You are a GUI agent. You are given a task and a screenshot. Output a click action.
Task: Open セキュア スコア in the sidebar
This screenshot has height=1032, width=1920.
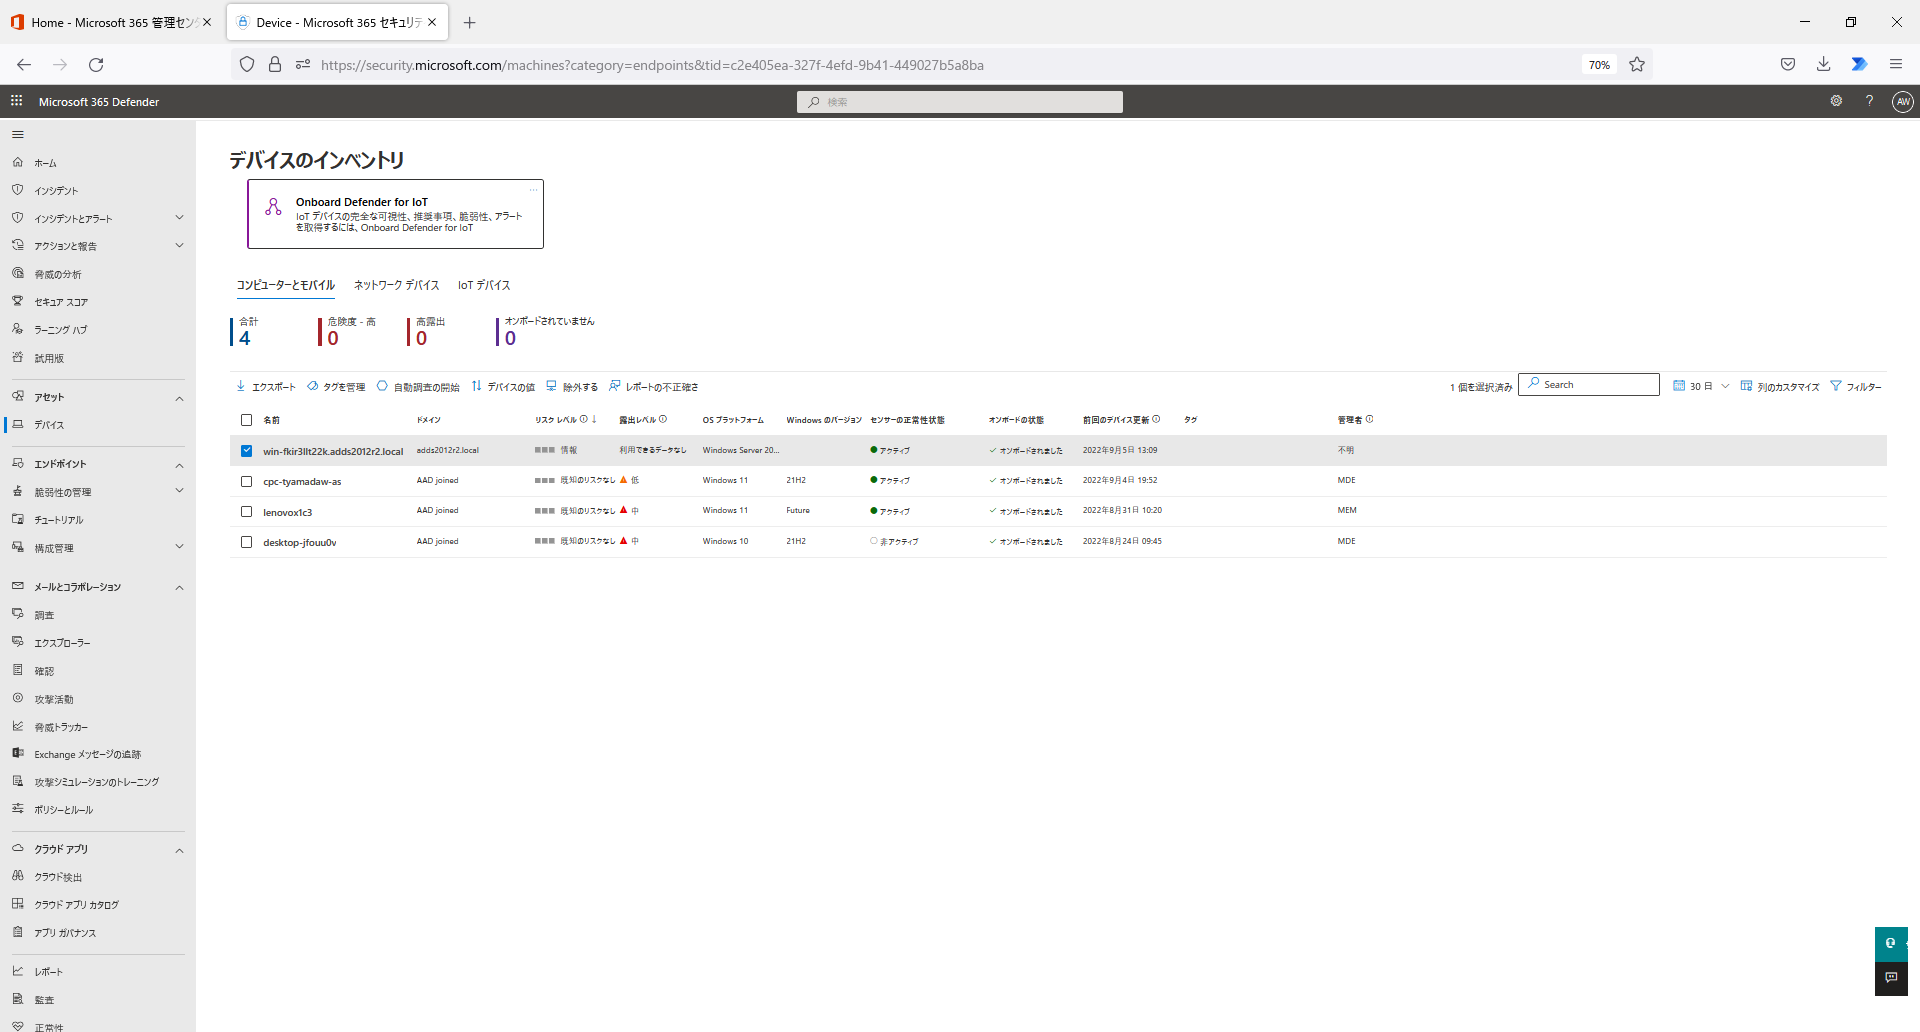(x=61, y=302)
